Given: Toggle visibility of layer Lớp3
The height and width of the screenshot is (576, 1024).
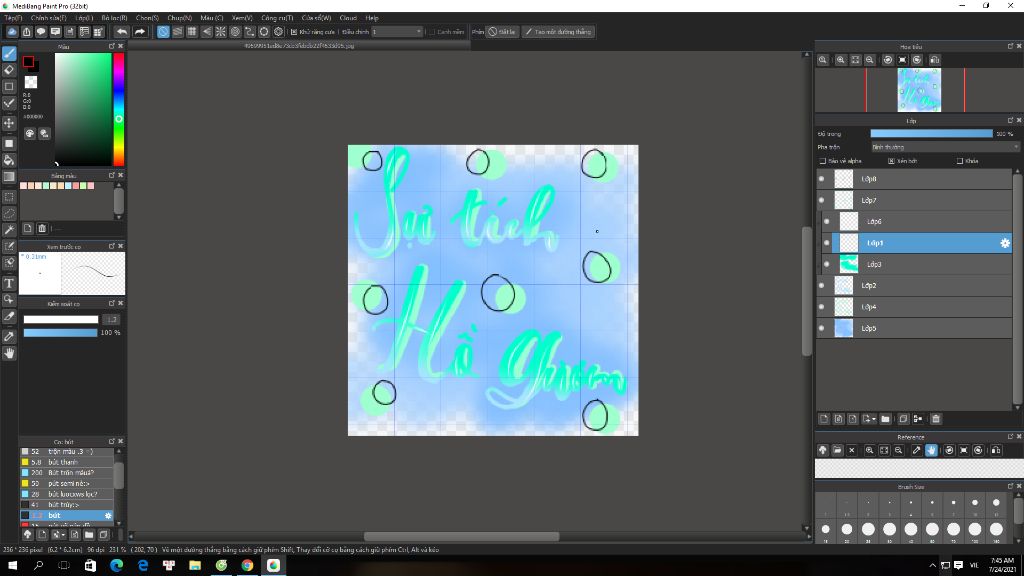Looking at the screenshot, I should click(x=827, y=264).
